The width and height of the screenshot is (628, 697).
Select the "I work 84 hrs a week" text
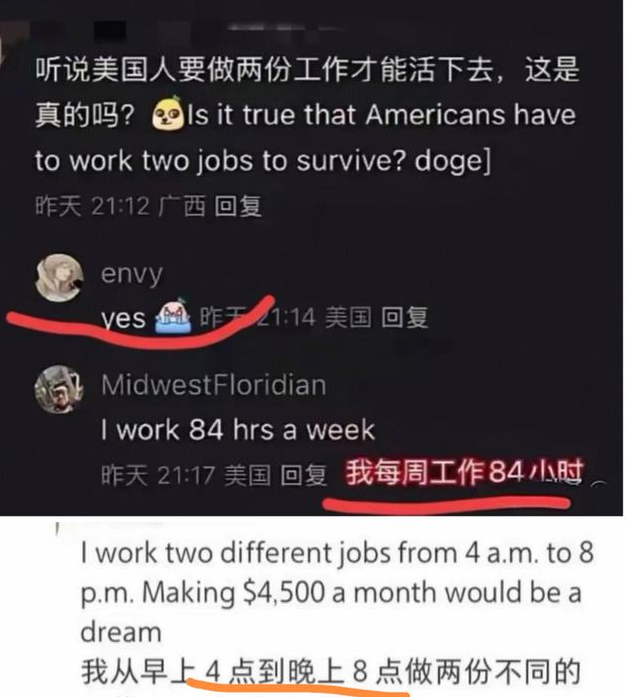point(238,430)
